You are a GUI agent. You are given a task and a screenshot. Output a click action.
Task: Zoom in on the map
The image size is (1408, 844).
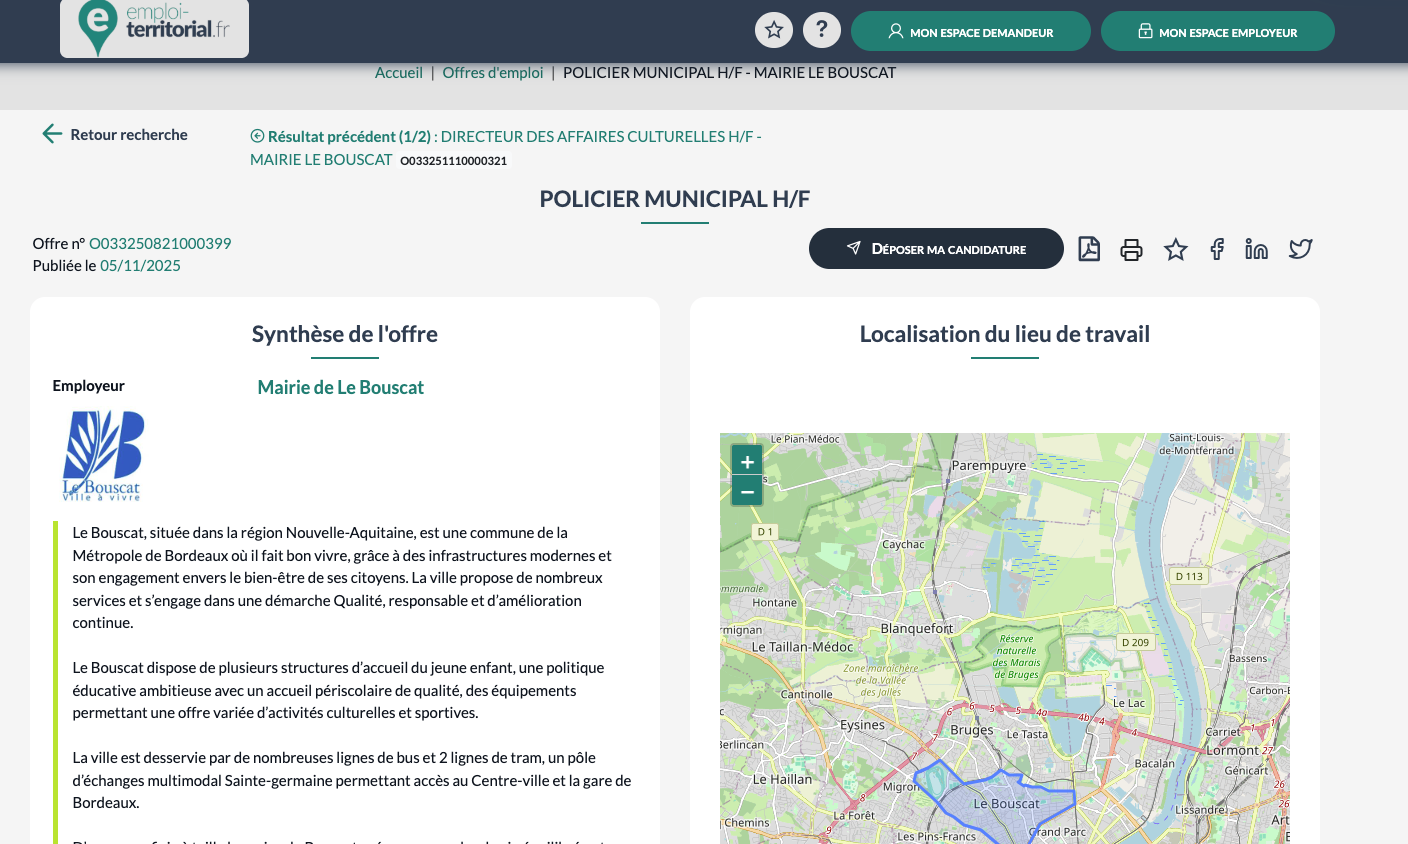point(747,461)
